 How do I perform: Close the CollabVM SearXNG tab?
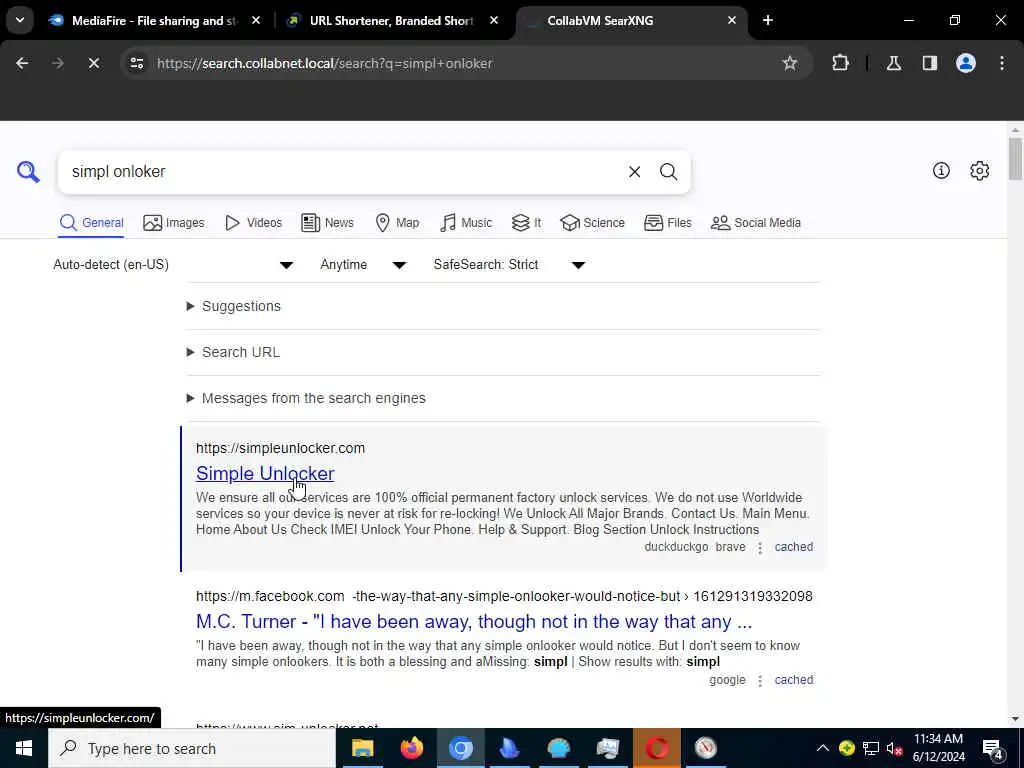point(731,20)
